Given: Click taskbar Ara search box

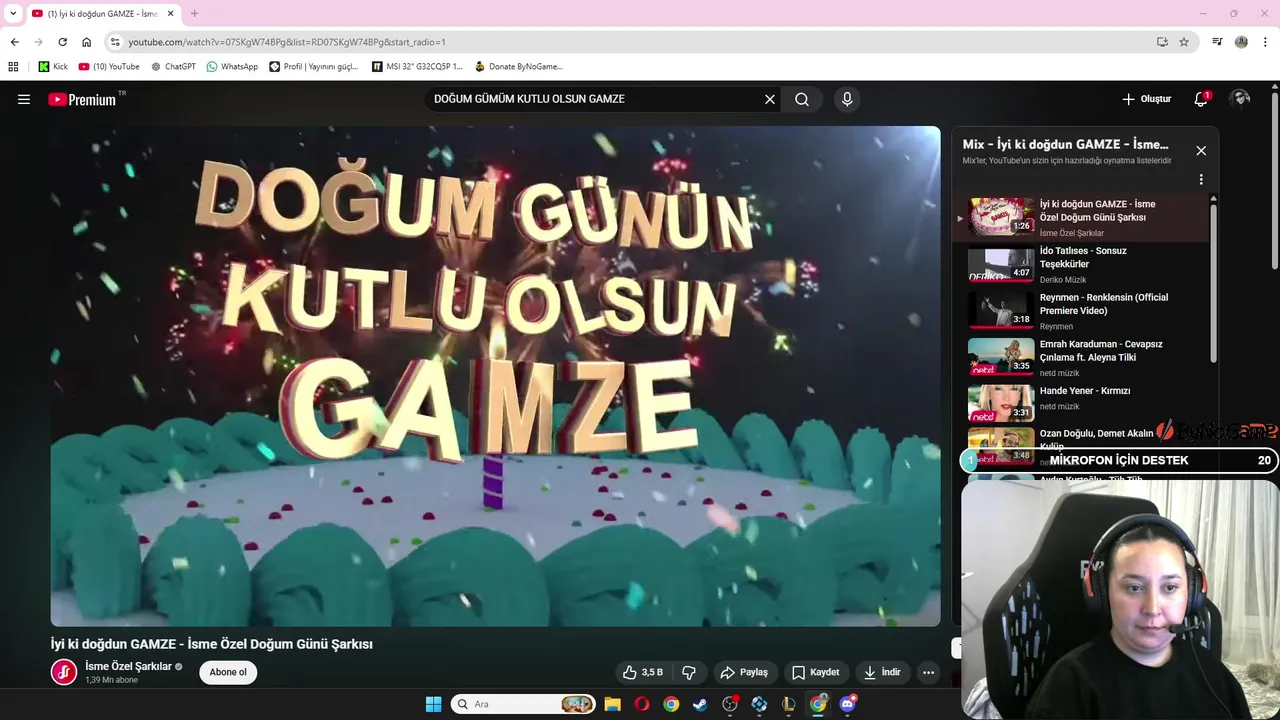Looking at the screenshot, I should pos(523,704).
